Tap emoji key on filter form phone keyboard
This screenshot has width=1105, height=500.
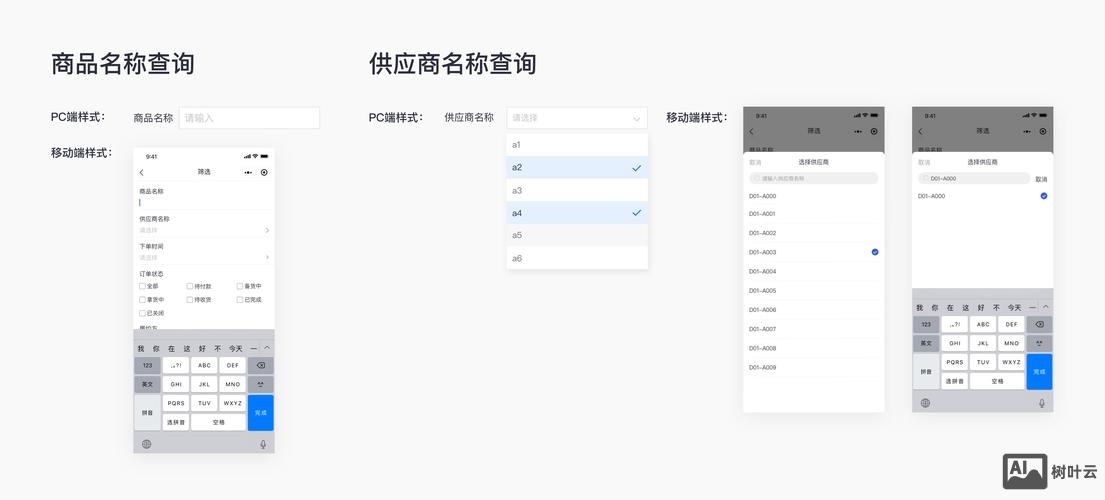pos(261,385)
